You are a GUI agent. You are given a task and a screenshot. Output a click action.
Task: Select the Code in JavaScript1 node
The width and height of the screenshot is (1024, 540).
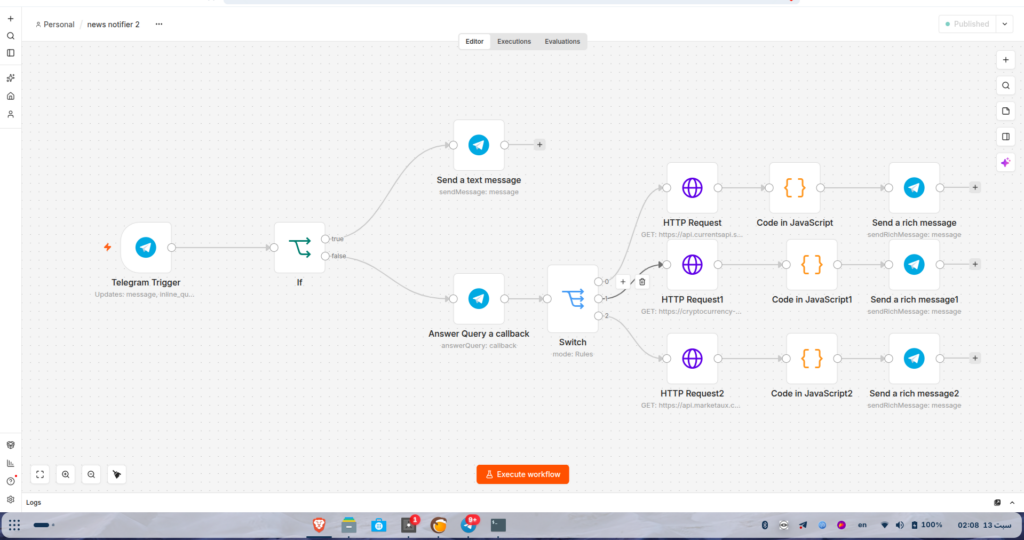[812, 264]
